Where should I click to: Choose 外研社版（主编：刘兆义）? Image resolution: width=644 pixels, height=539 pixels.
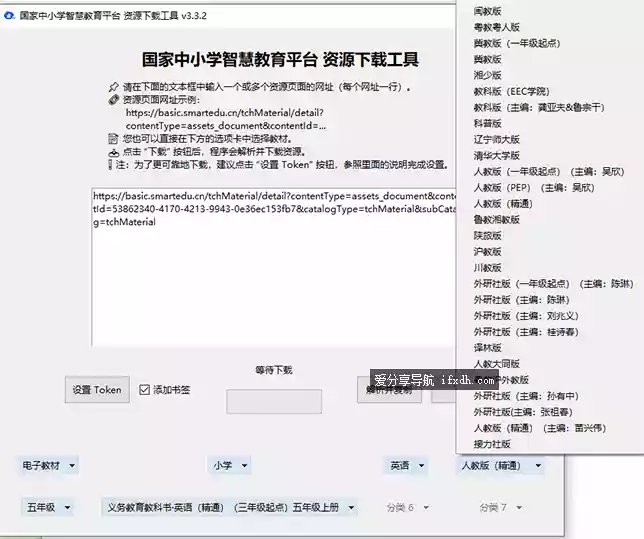526,316
